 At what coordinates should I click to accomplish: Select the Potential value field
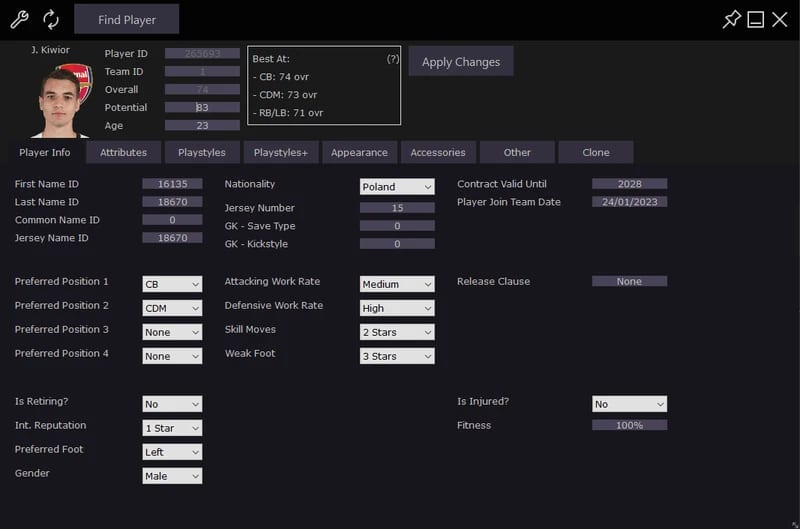[202, 108]
